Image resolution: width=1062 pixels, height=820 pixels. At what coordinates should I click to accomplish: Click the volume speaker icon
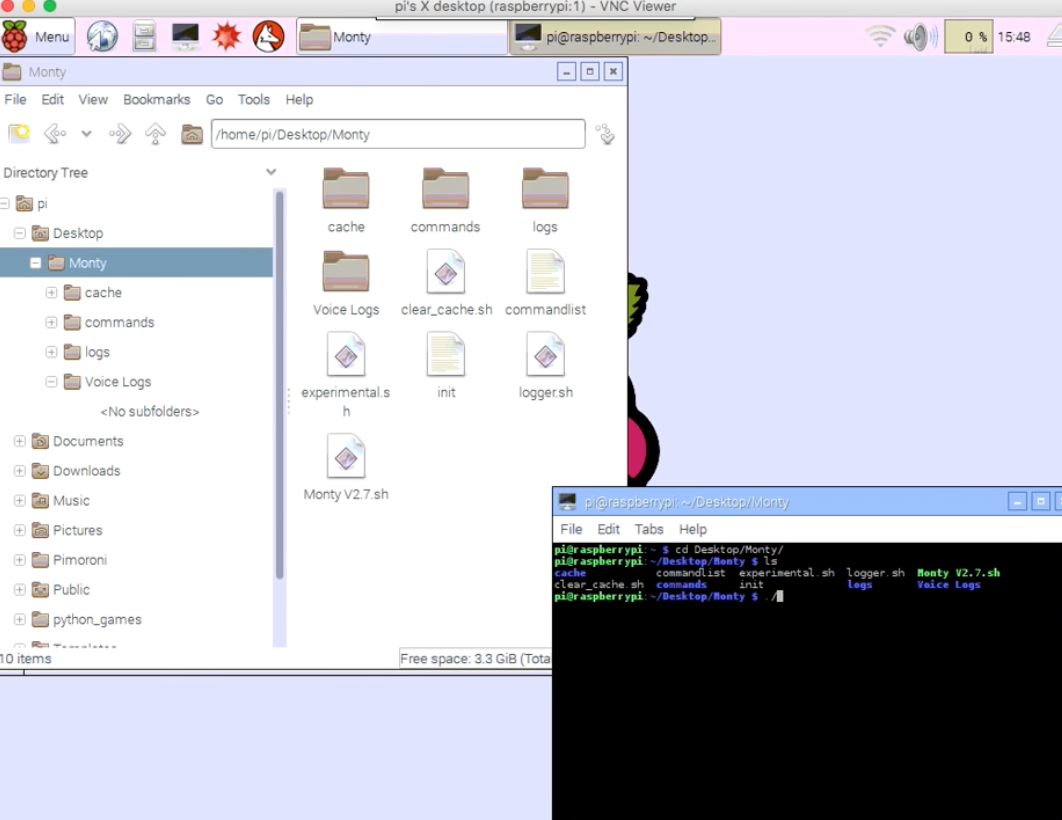920,37
